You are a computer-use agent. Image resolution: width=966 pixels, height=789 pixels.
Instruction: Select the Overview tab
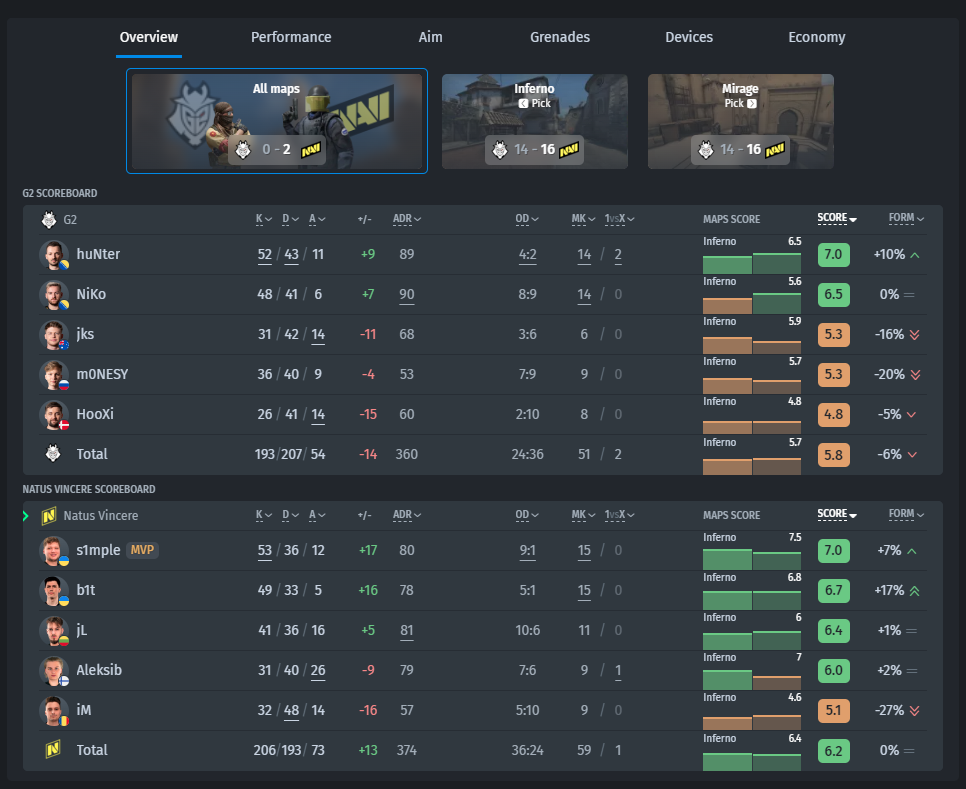pos(148,37)
